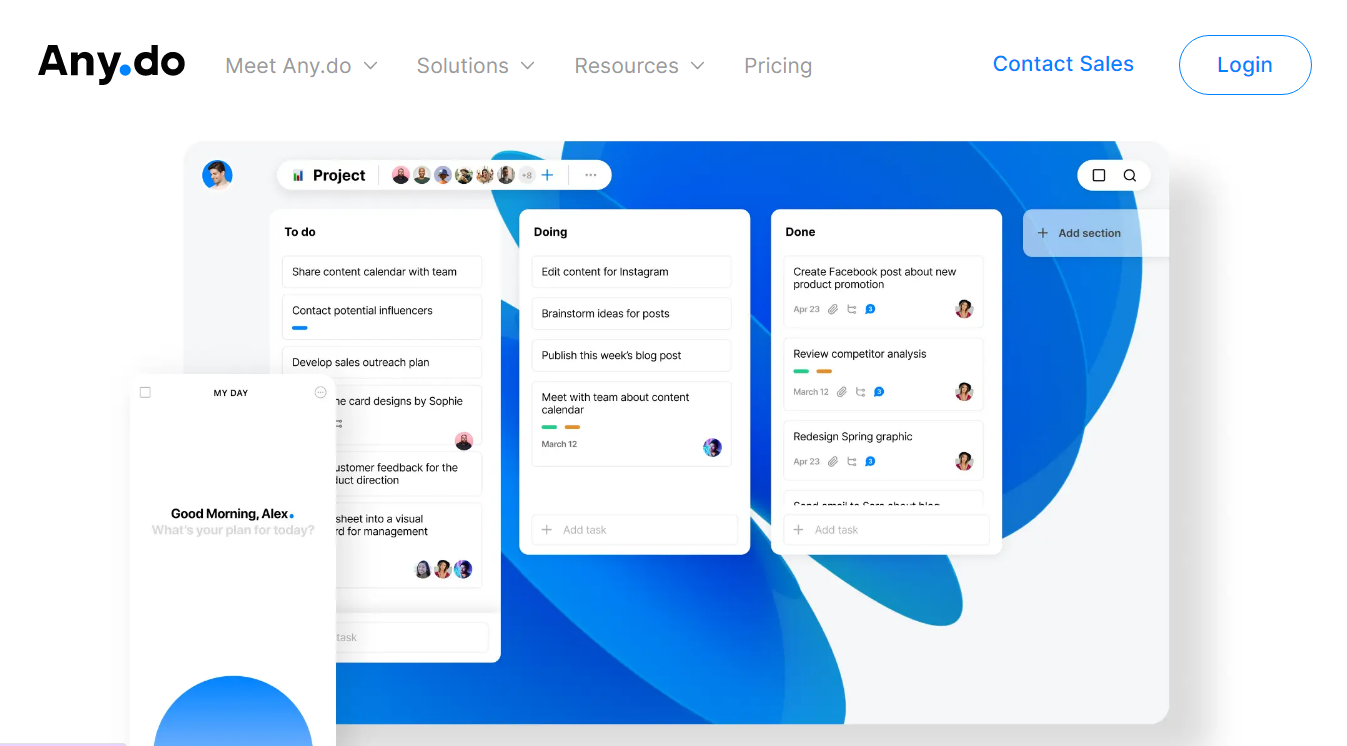Click the search magnifier icon
The width and height of the screenshot is (1347, 746).
click(1130, 175)
